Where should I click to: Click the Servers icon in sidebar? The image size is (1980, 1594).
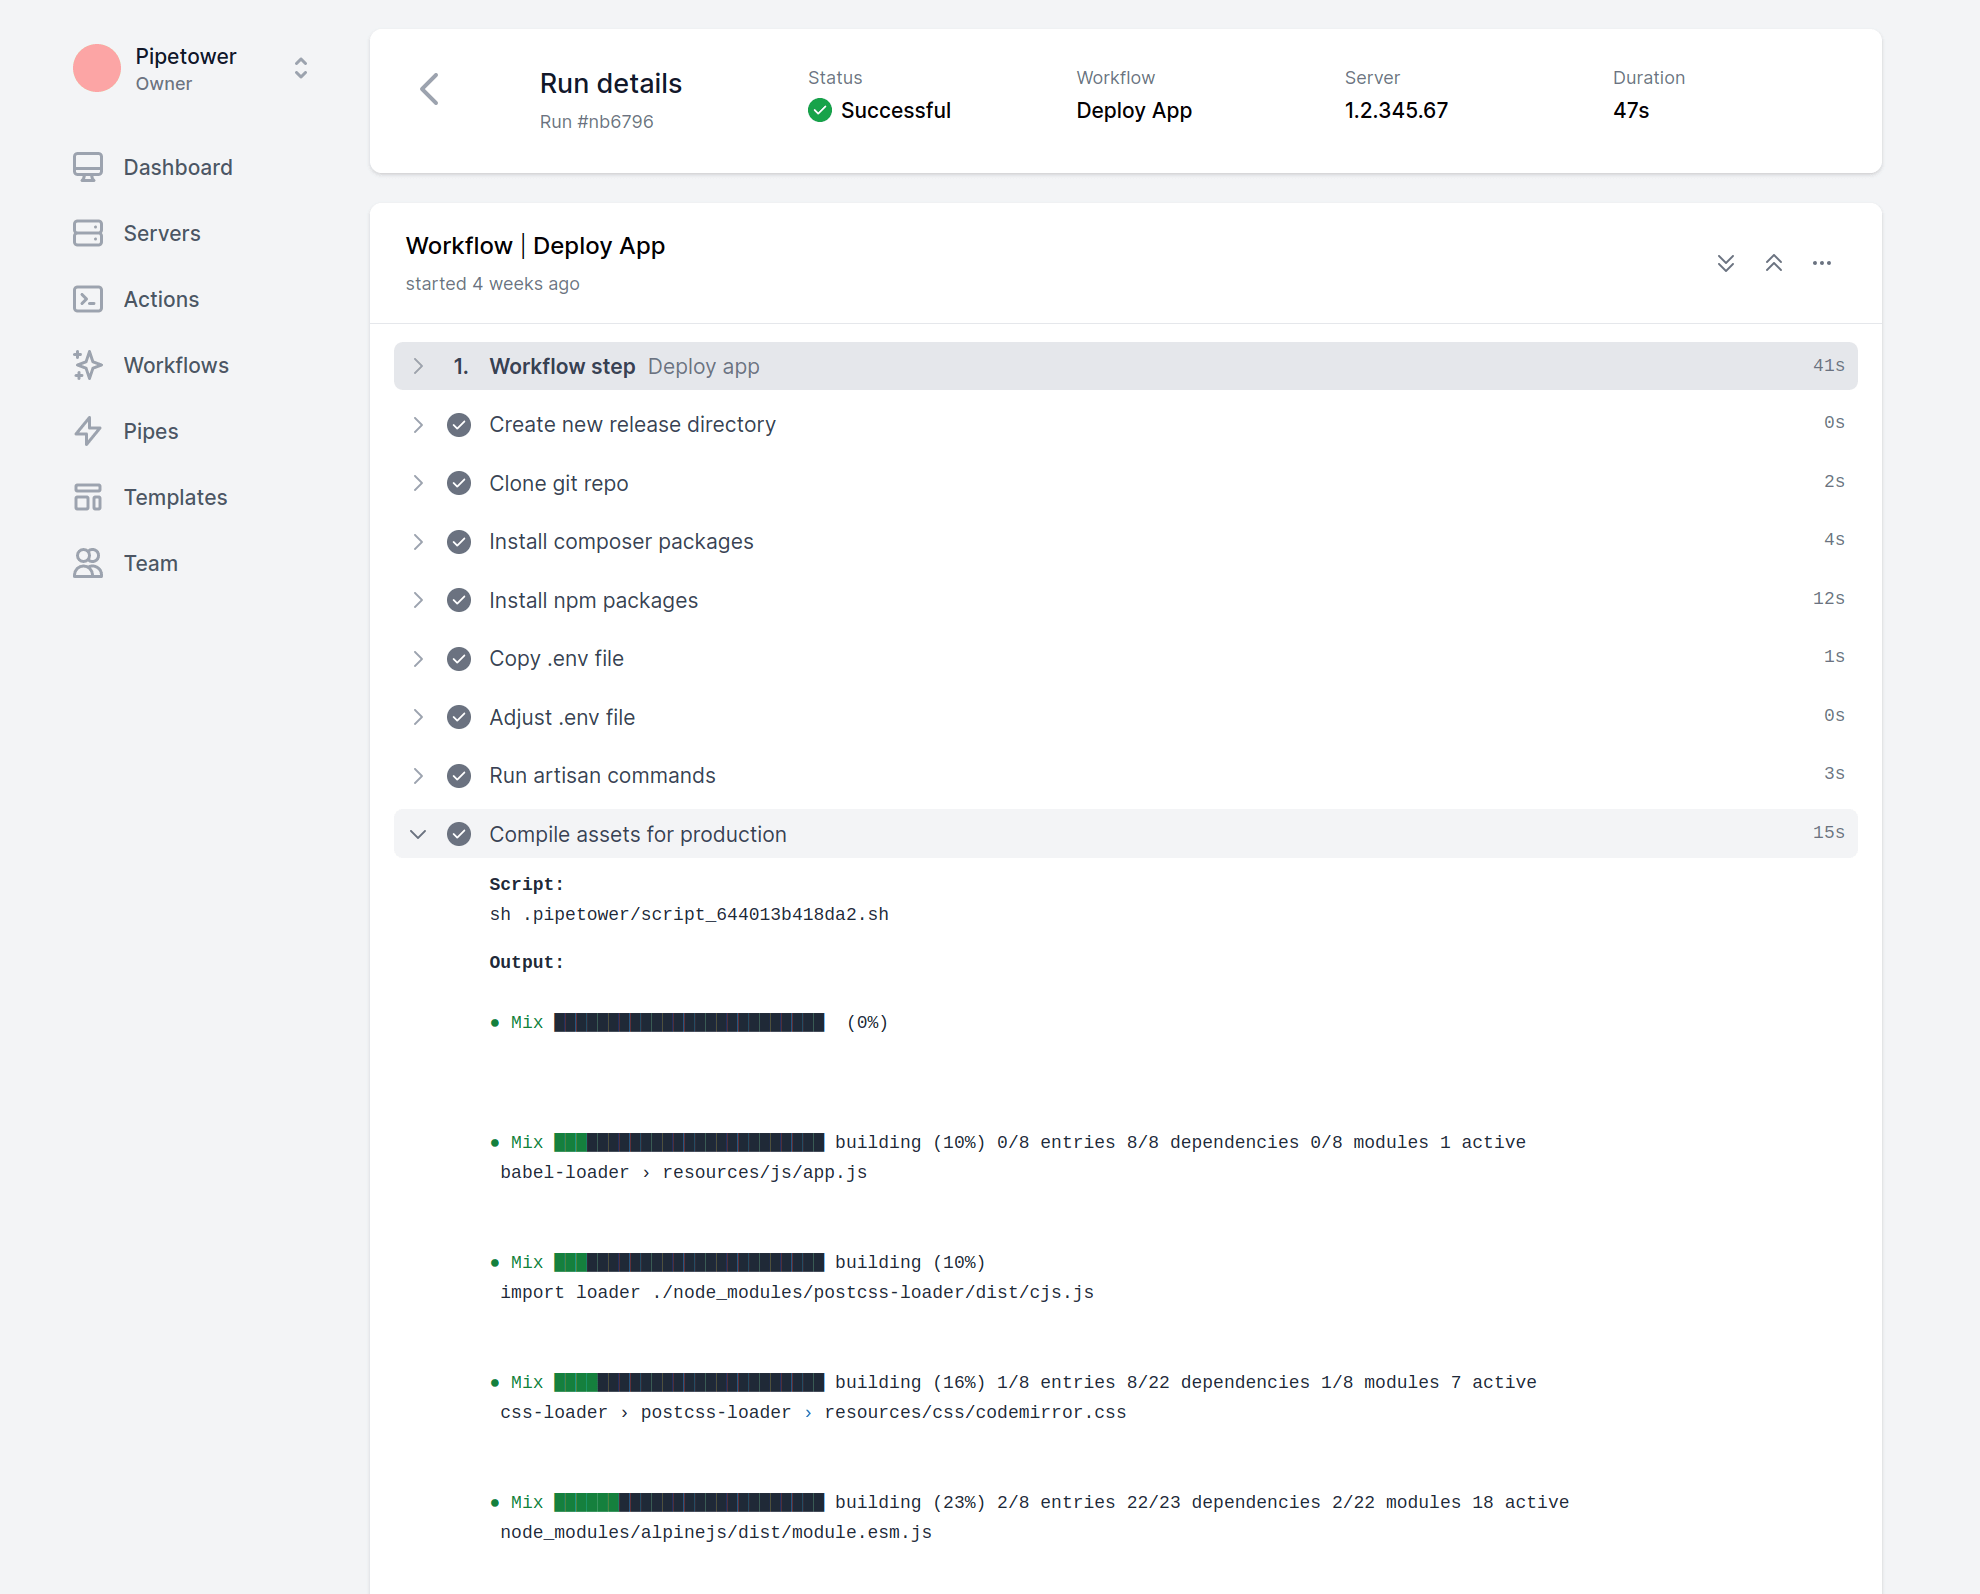click(x=88, y=233)
